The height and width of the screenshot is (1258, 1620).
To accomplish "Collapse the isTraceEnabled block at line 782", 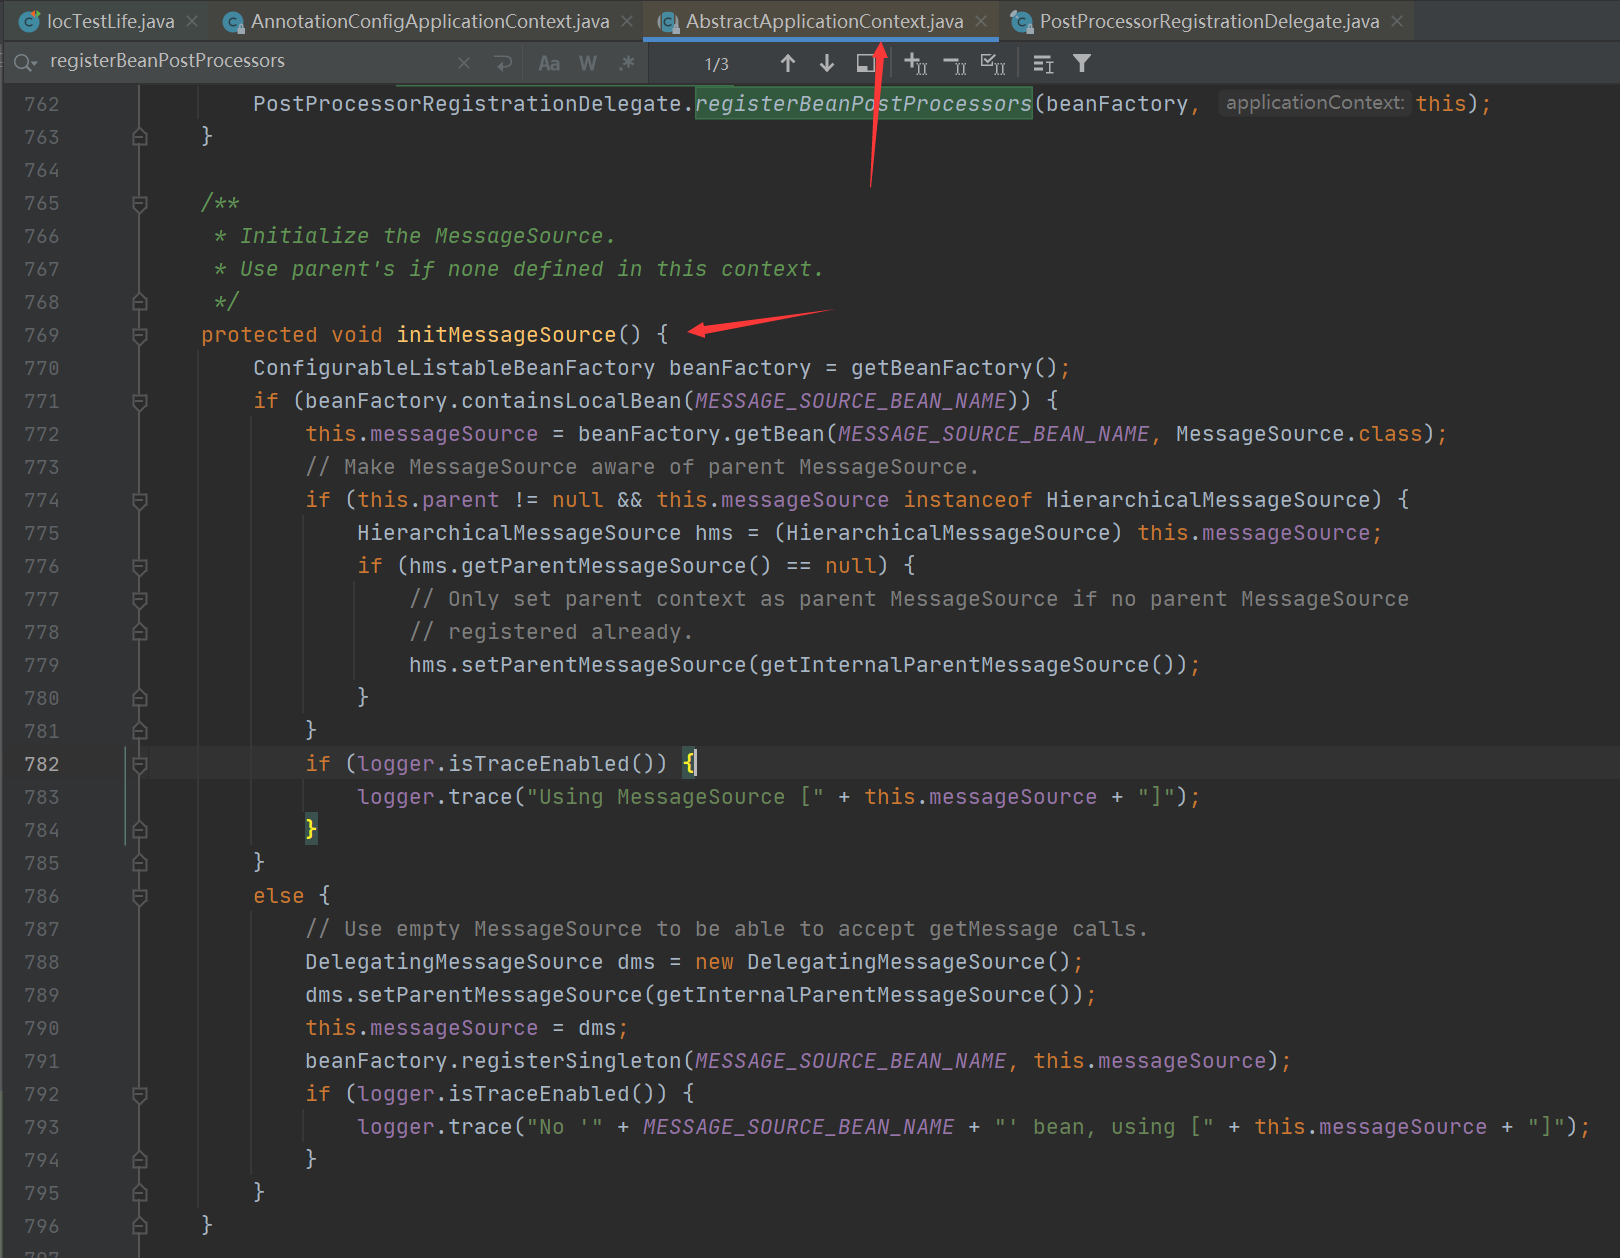I will coord(140,764).
